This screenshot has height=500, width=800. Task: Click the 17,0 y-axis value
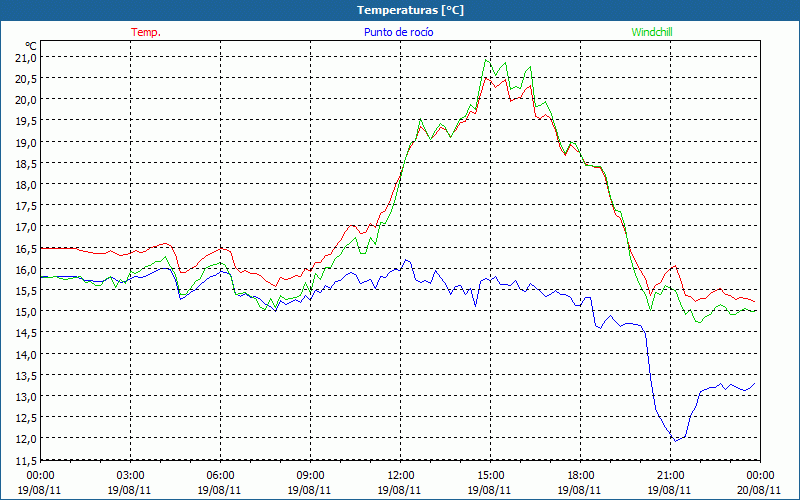click(27, 227)
